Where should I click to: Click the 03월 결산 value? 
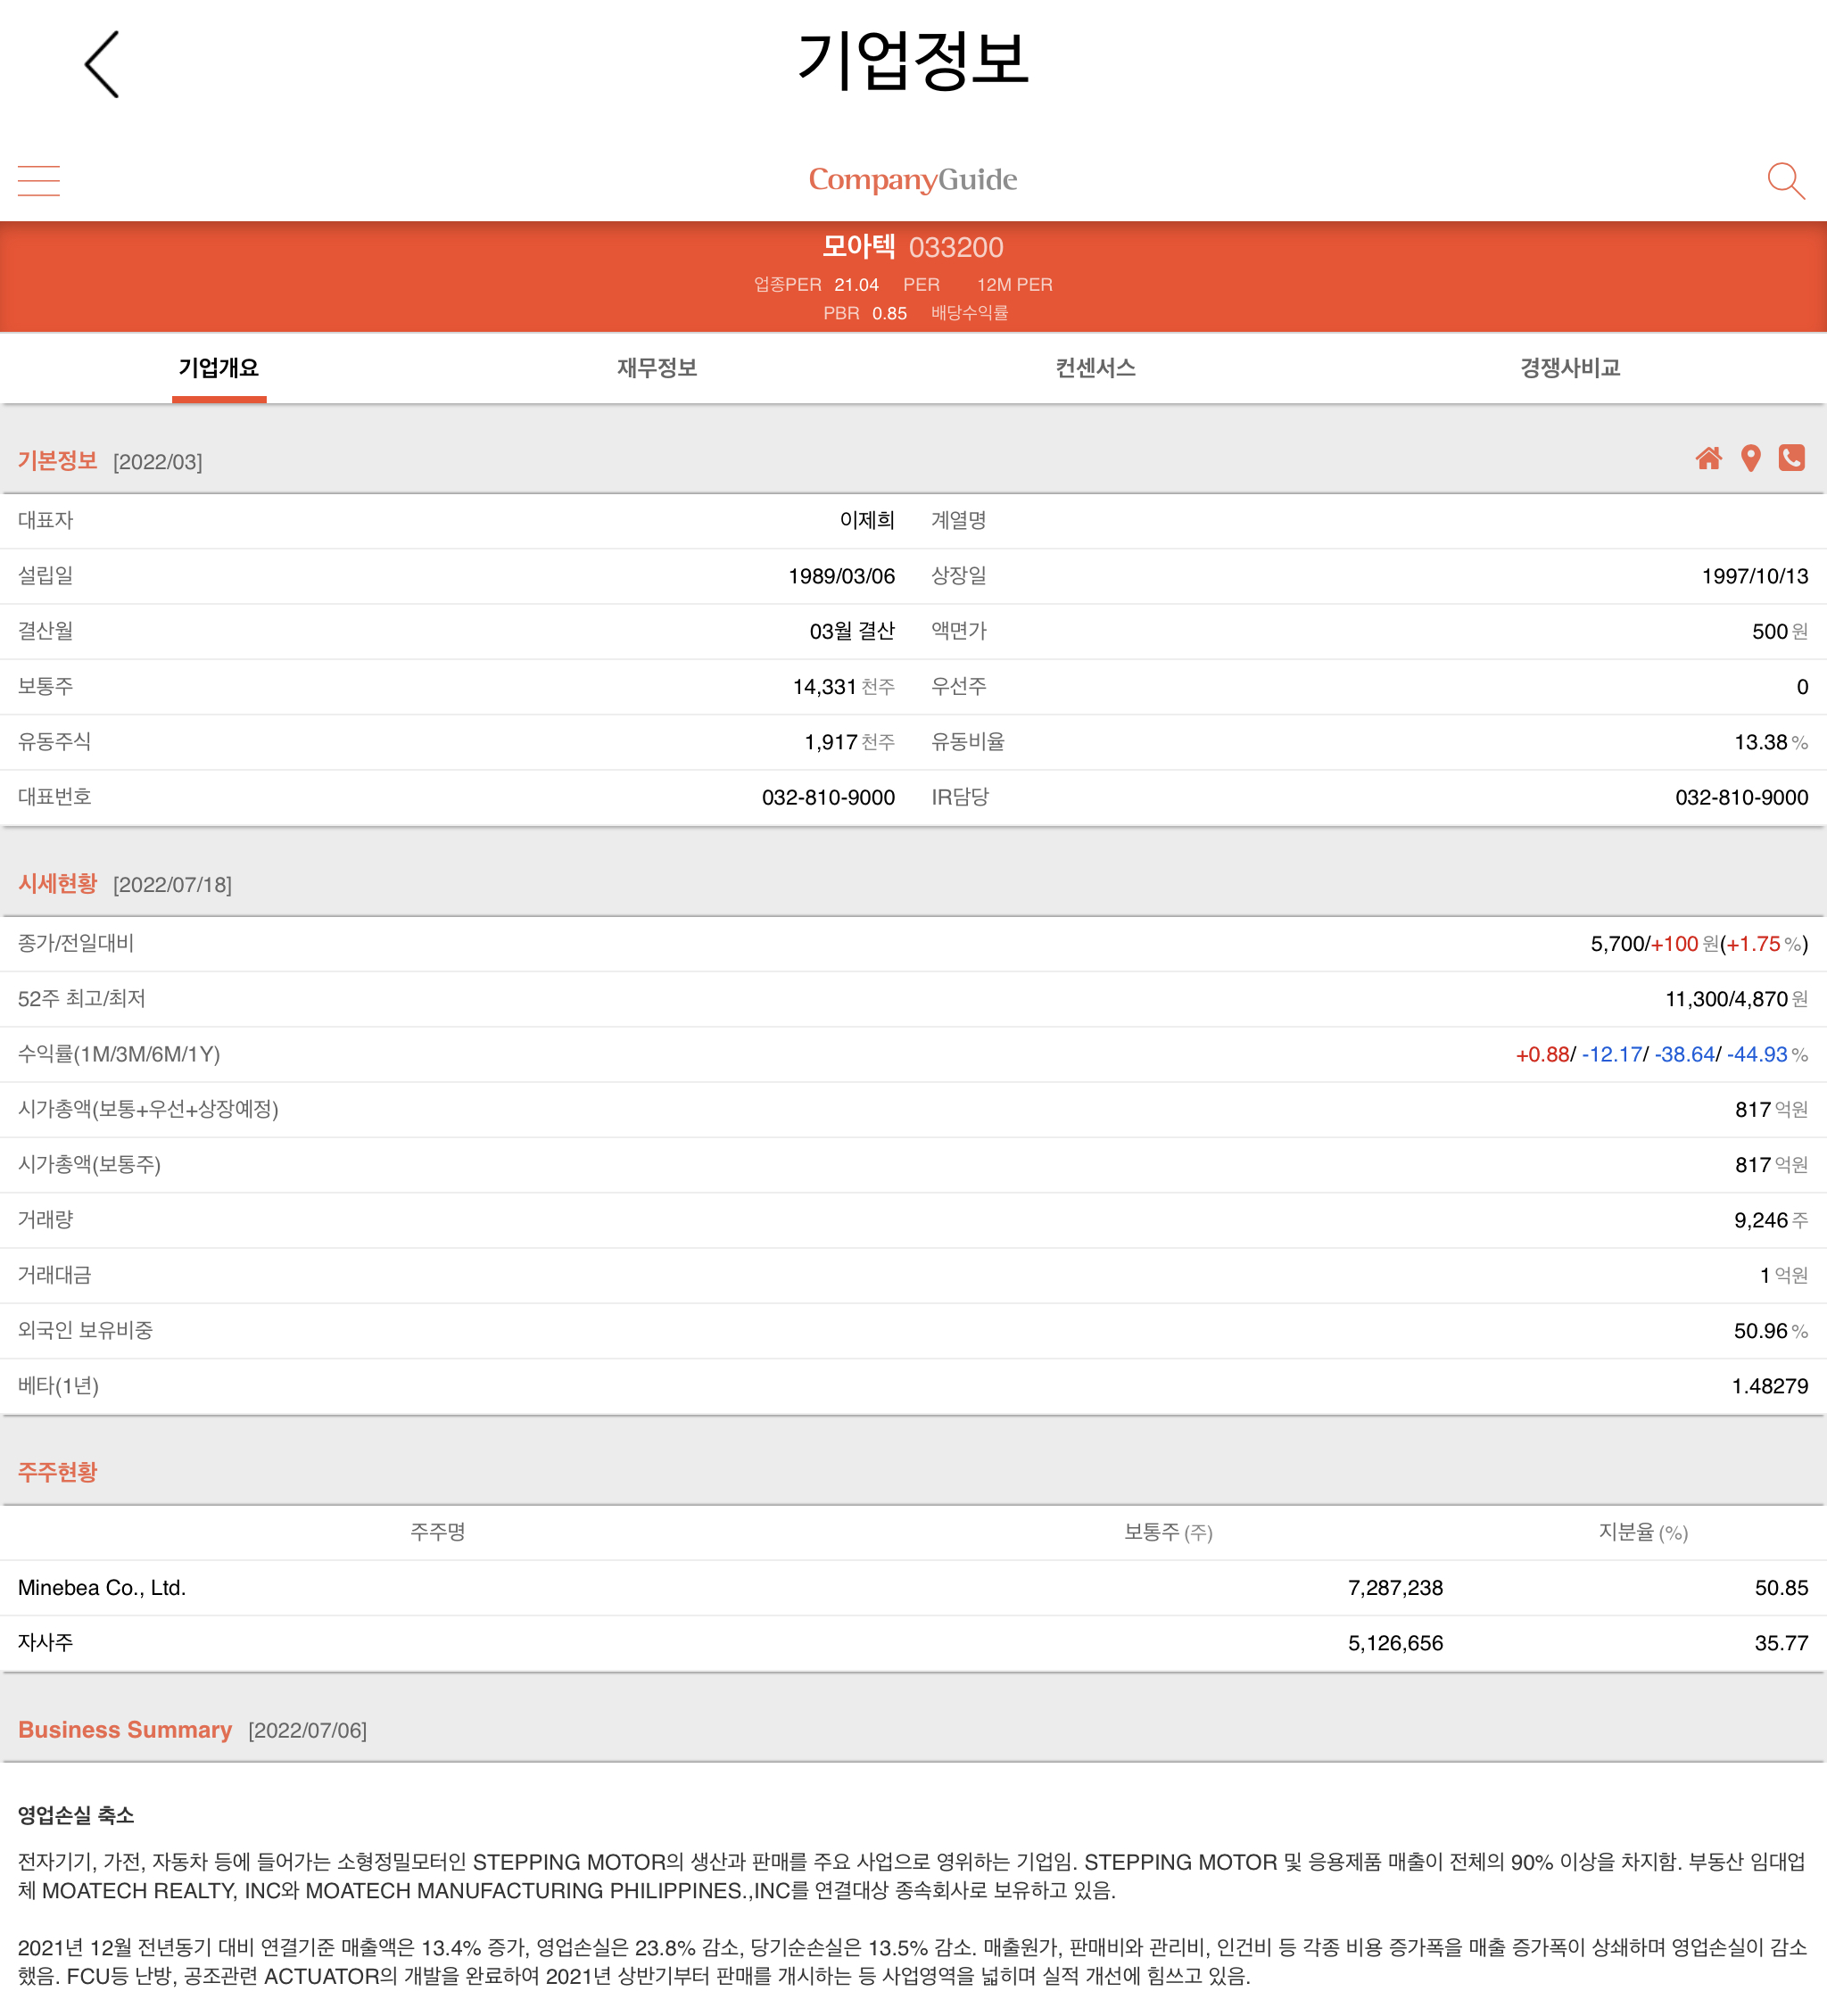[852, 631]
